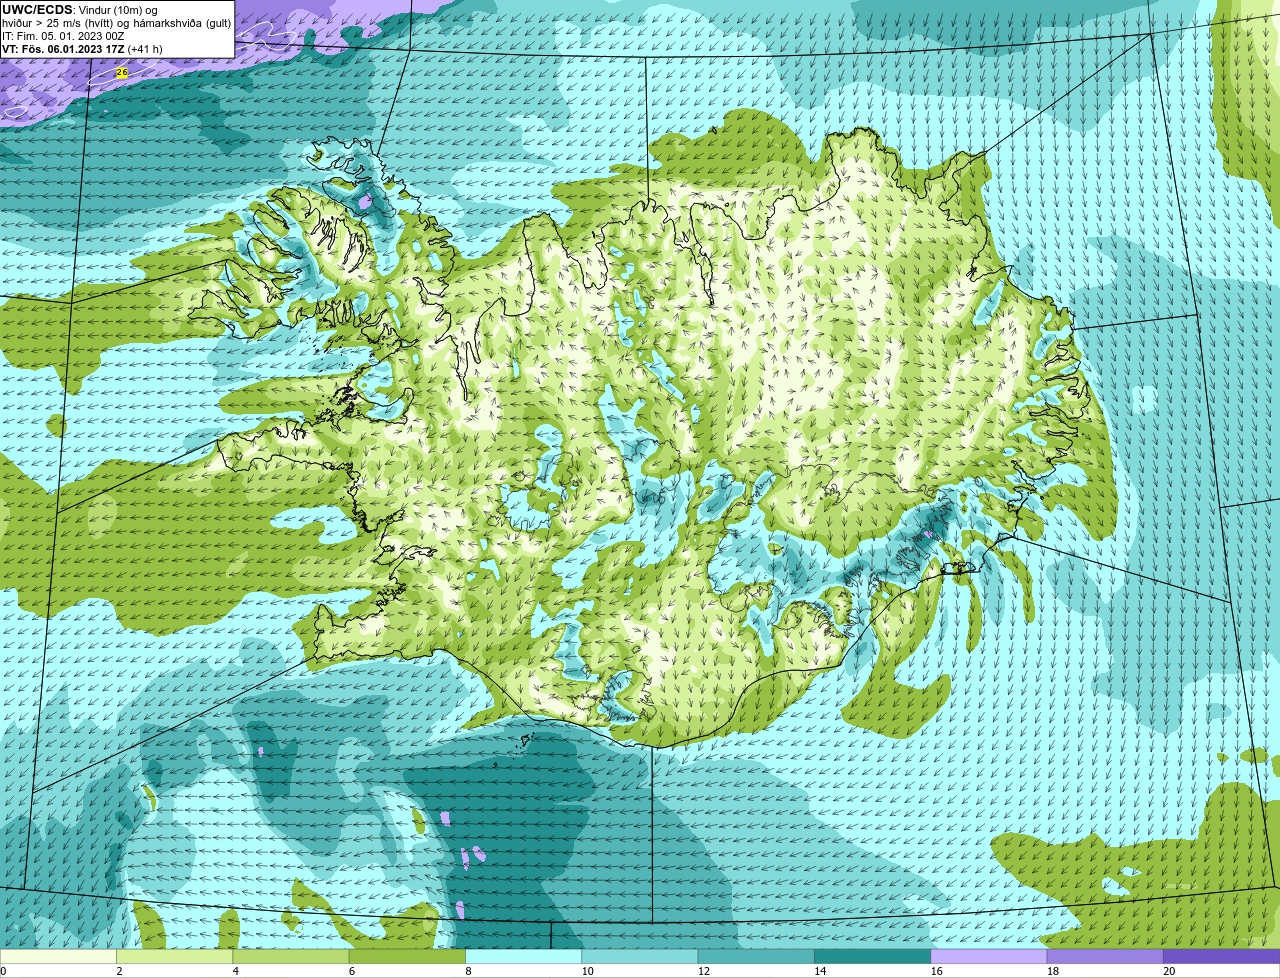Click the "Vindur (10m) og" caption text
Image resolution: width=1280 pixels, height=978 pixels.
(117, 10)
